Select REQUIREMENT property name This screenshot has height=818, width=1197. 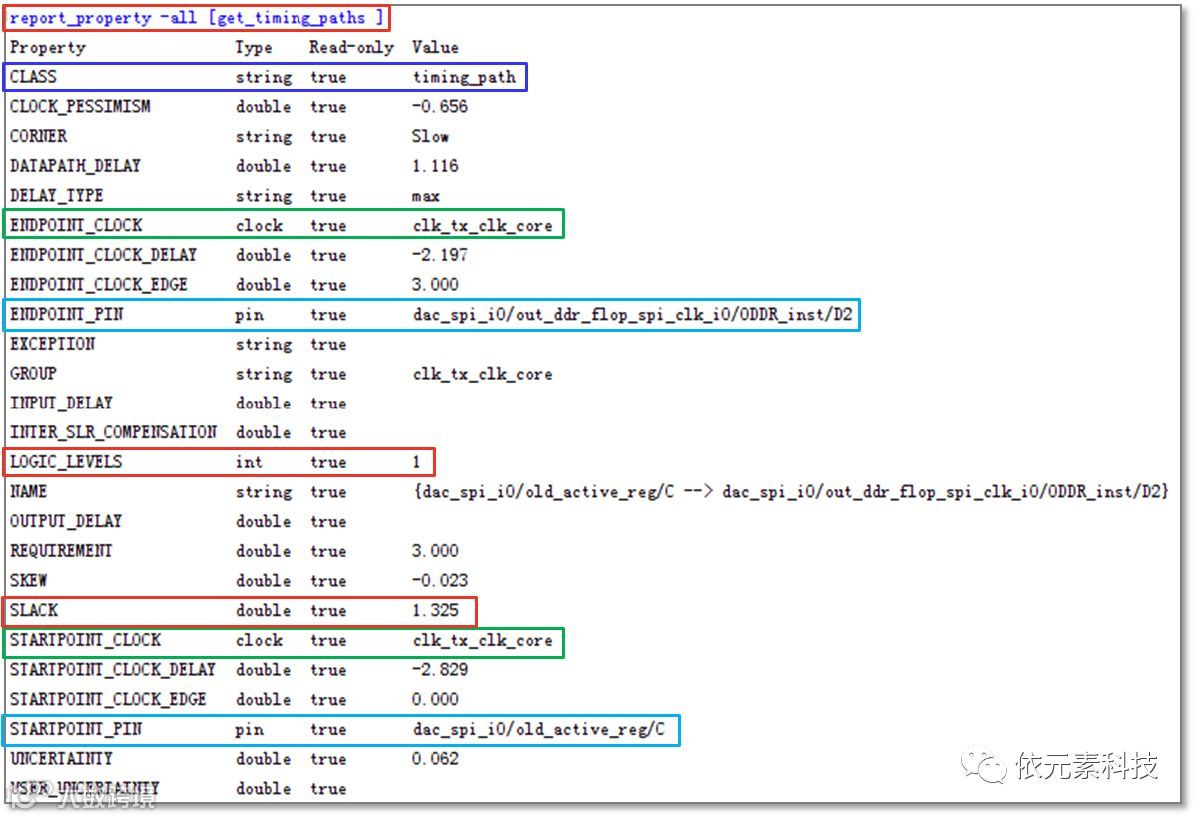pyautogui.click(x=61, y=550)
